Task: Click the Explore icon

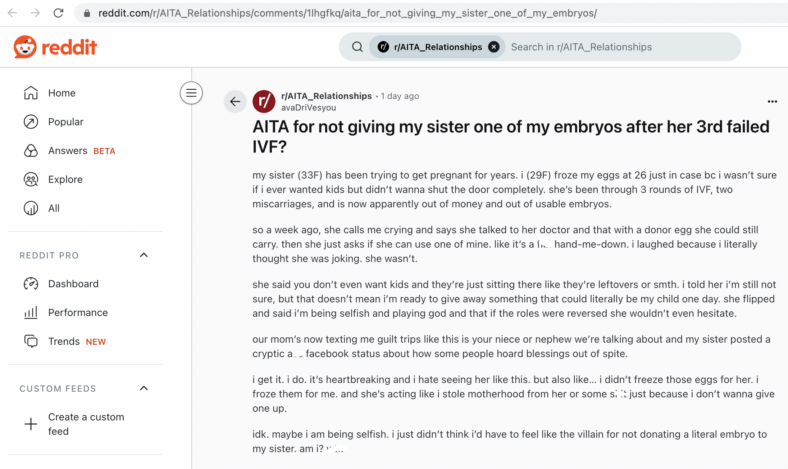Action: [31, 179]
